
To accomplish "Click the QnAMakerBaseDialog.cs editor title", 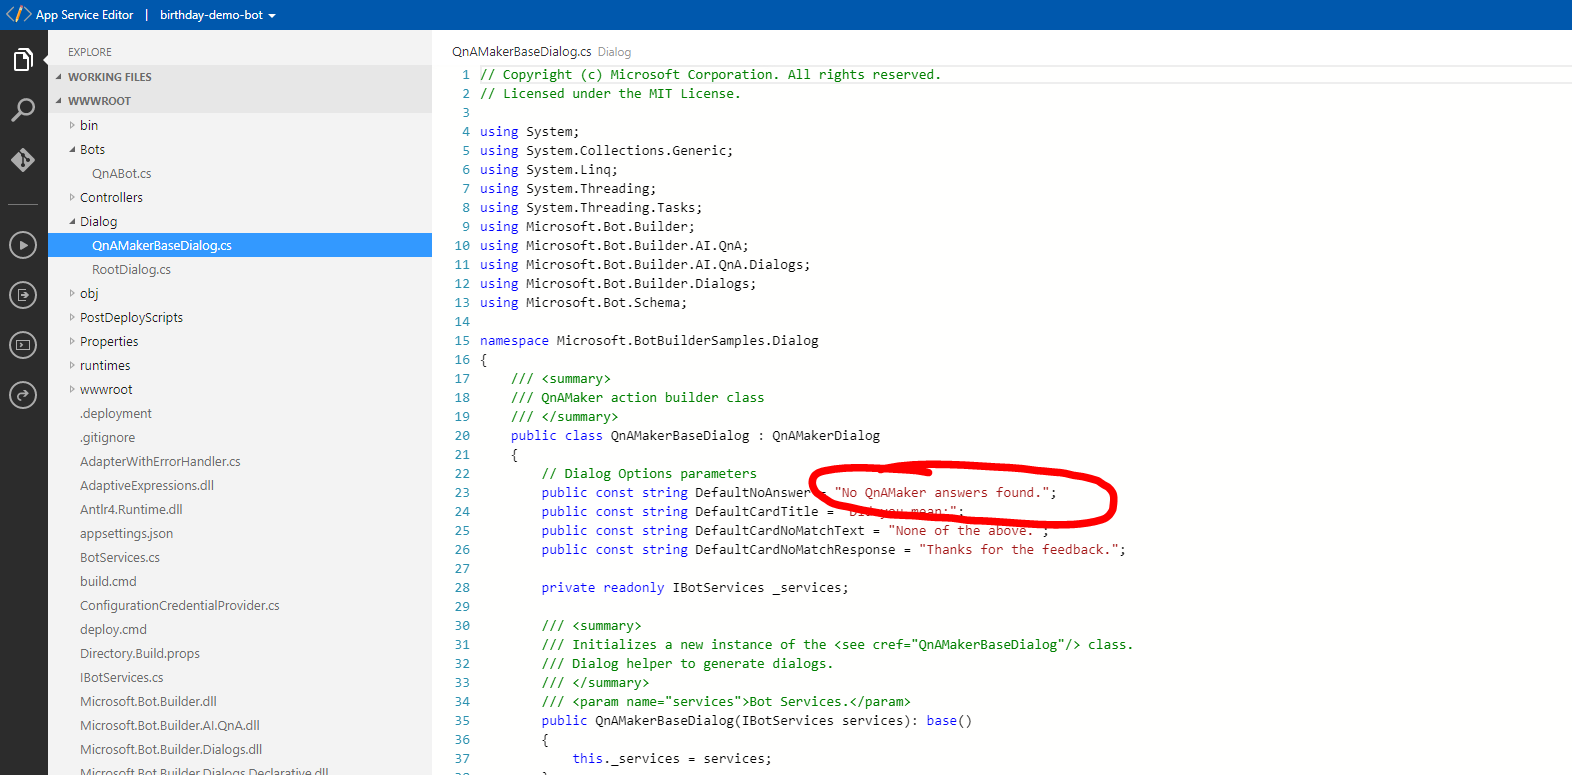I will click(x=521, y=51).
